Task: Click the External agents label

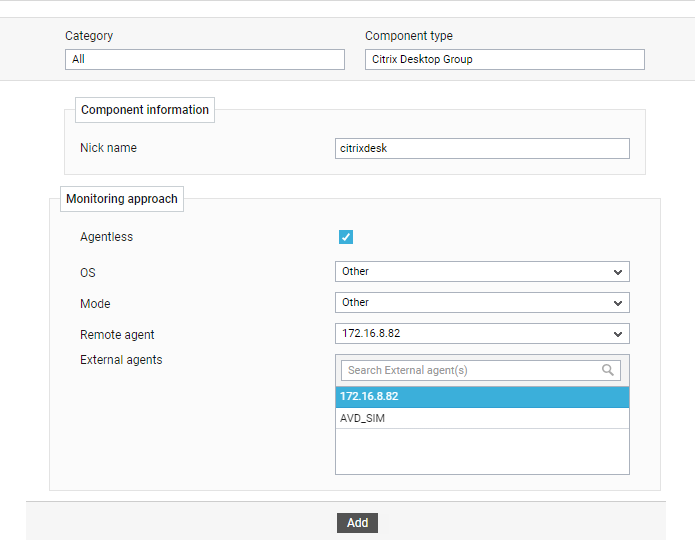Action: (121, 360)
